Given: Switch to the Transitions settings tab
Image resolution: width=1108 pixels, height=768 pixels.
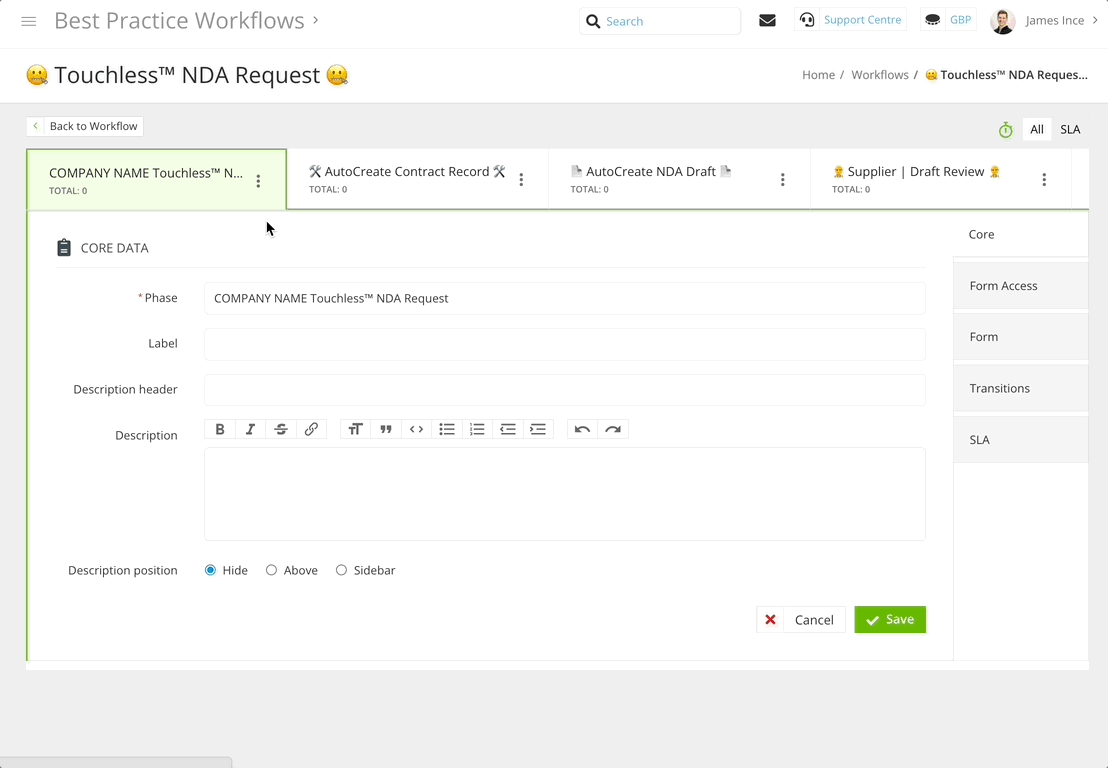Looking at the screenshot, I should 1000,388.
